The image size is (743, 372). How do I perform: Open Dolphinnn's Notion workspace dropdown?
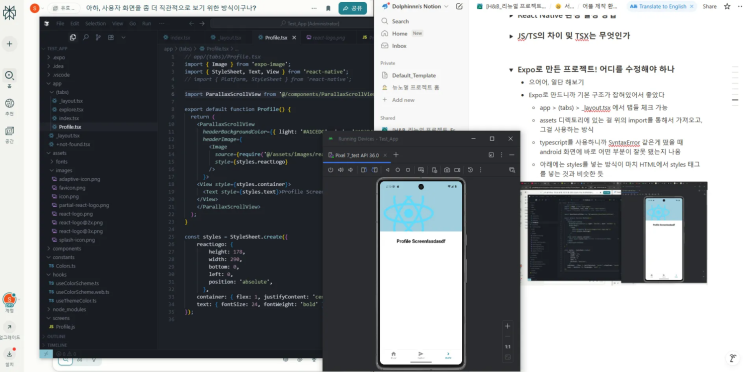coord(415,7)
